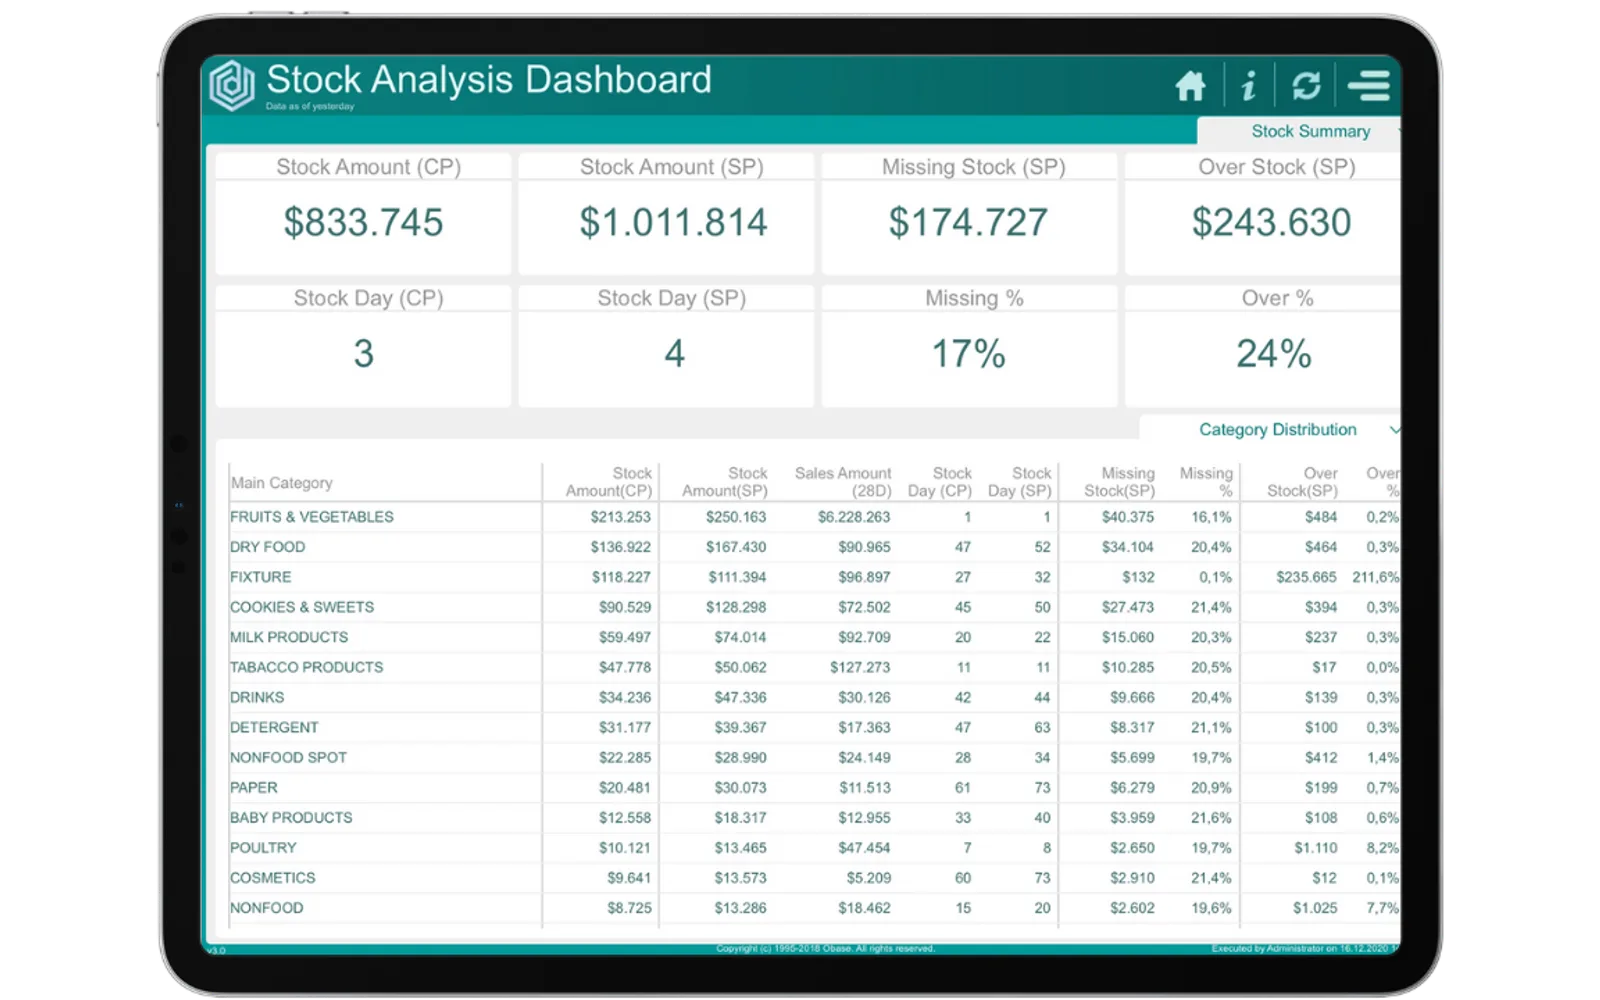The height and width of the screenshot is (1000, 1600).
Task: Select the DRINKS category row
Action: tap(814, 697)
